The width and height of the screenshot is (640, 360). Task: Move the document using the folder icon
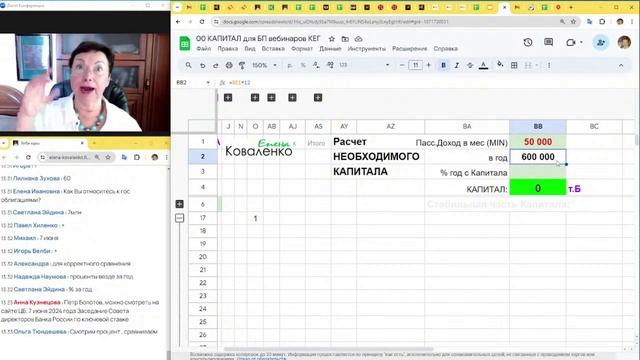pyautogui.click(x=345, y=39)
